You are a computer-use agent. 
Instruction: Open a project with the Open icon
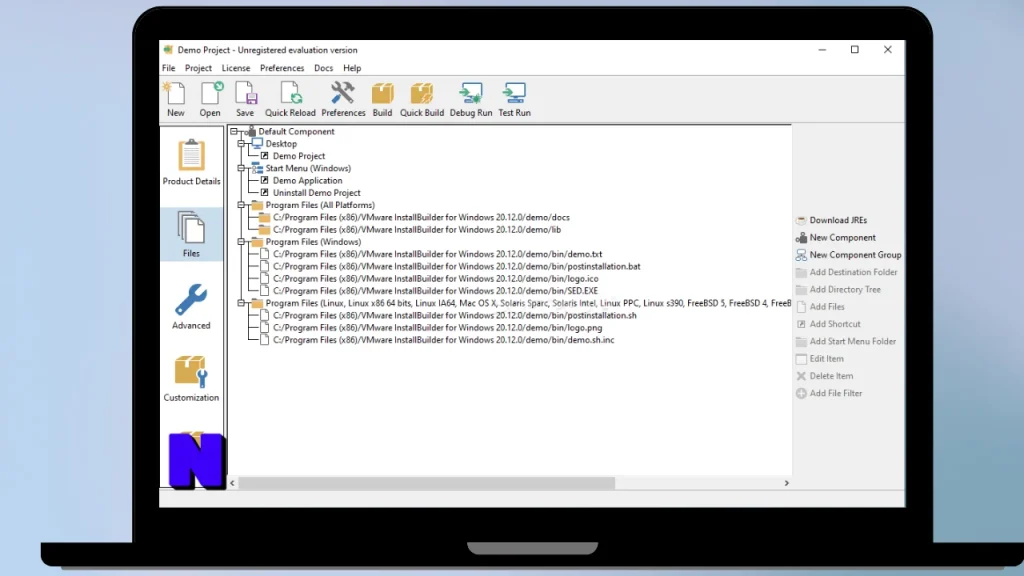(x=210, y=99)
